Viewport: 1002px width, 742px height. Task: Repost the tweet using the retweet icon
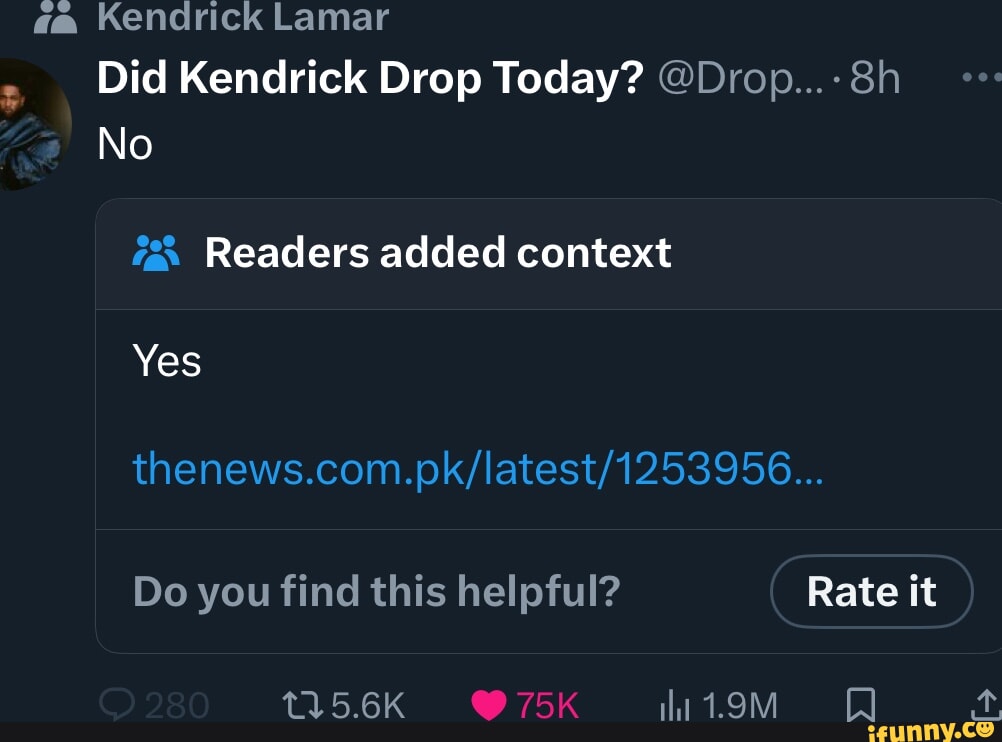tap(304, 705)
